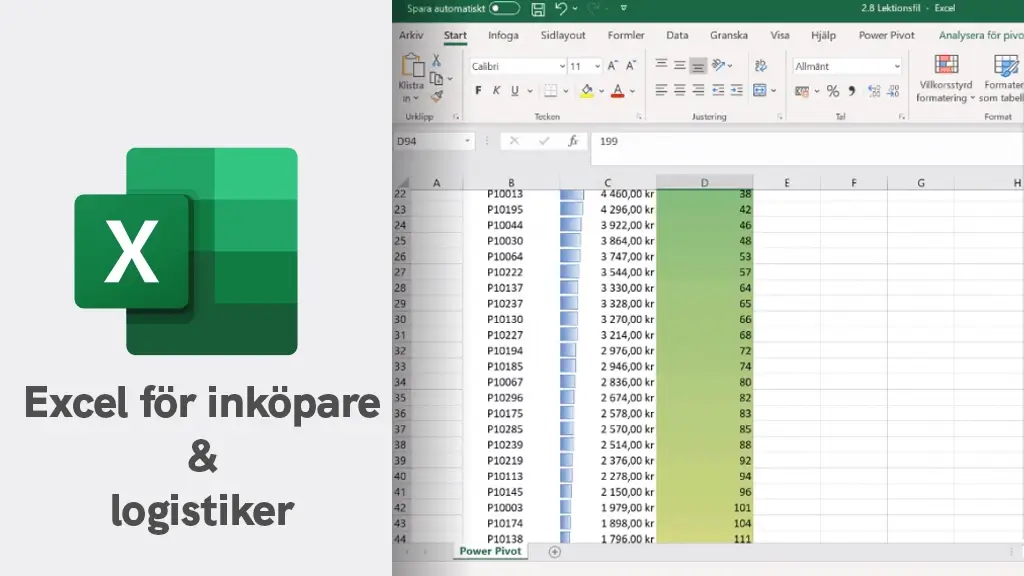Viewport: 1024px width, 576px height.
Task: Toggle italic formatting
Action: coord(496,90)
